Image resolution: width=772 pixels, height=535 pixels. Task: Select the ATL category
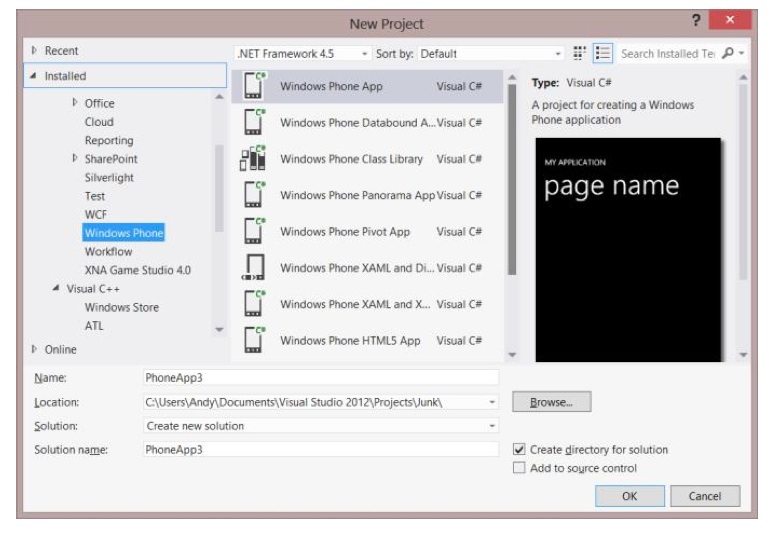click(94, 325)
